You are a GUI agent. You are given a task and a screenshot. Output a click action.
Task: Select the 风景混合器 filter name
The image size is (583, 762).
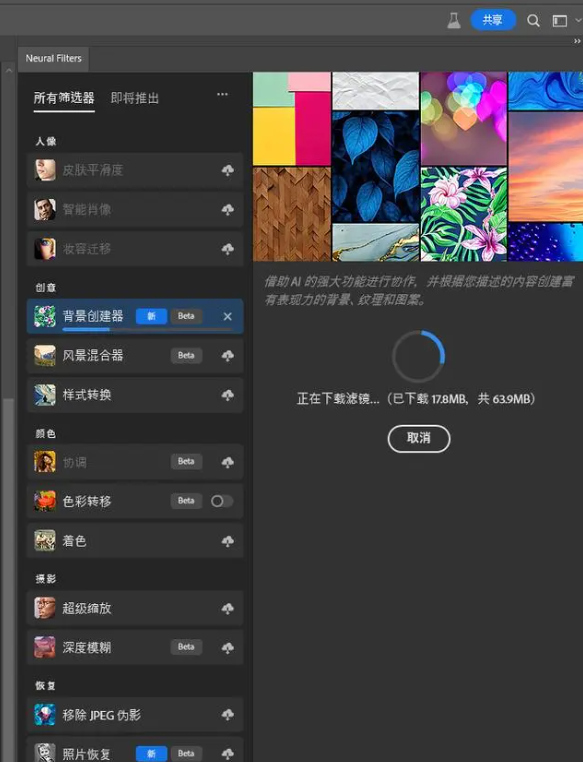coord(93,356)
